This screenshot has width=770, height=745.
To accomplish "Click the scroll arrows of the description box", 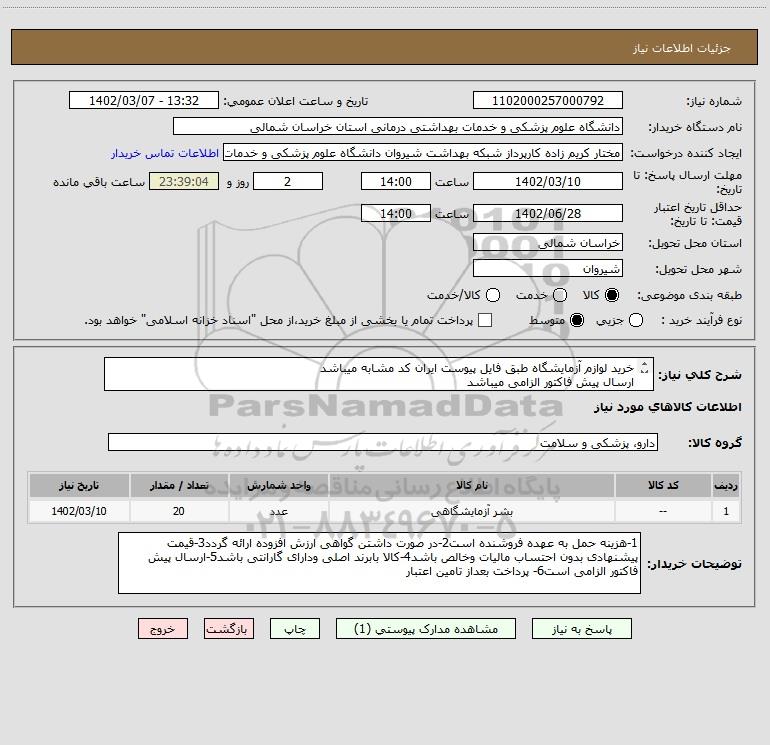I will coord(645,367).
